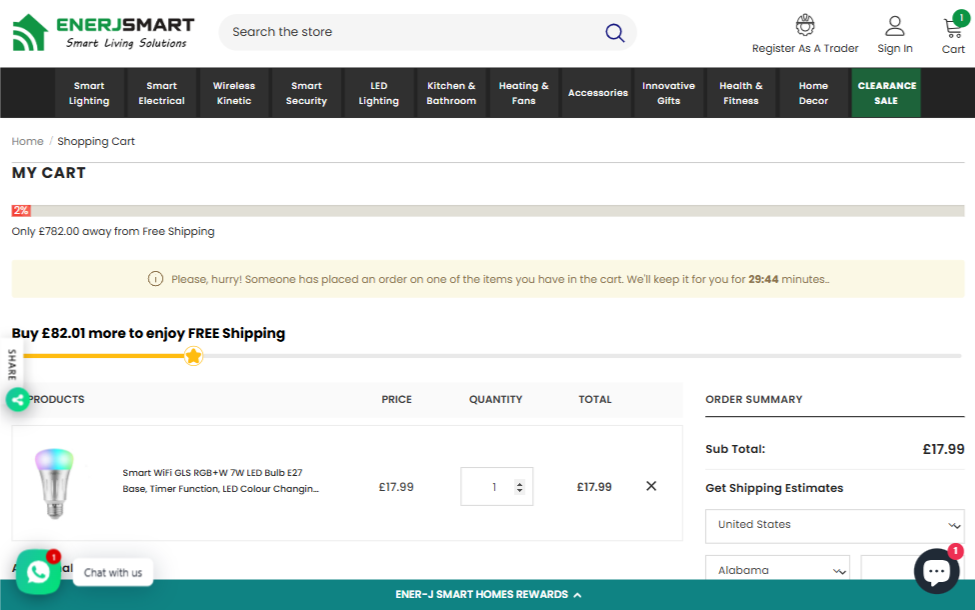
Task: Open the Register As A Trader icon
Action: coord(805,26)
